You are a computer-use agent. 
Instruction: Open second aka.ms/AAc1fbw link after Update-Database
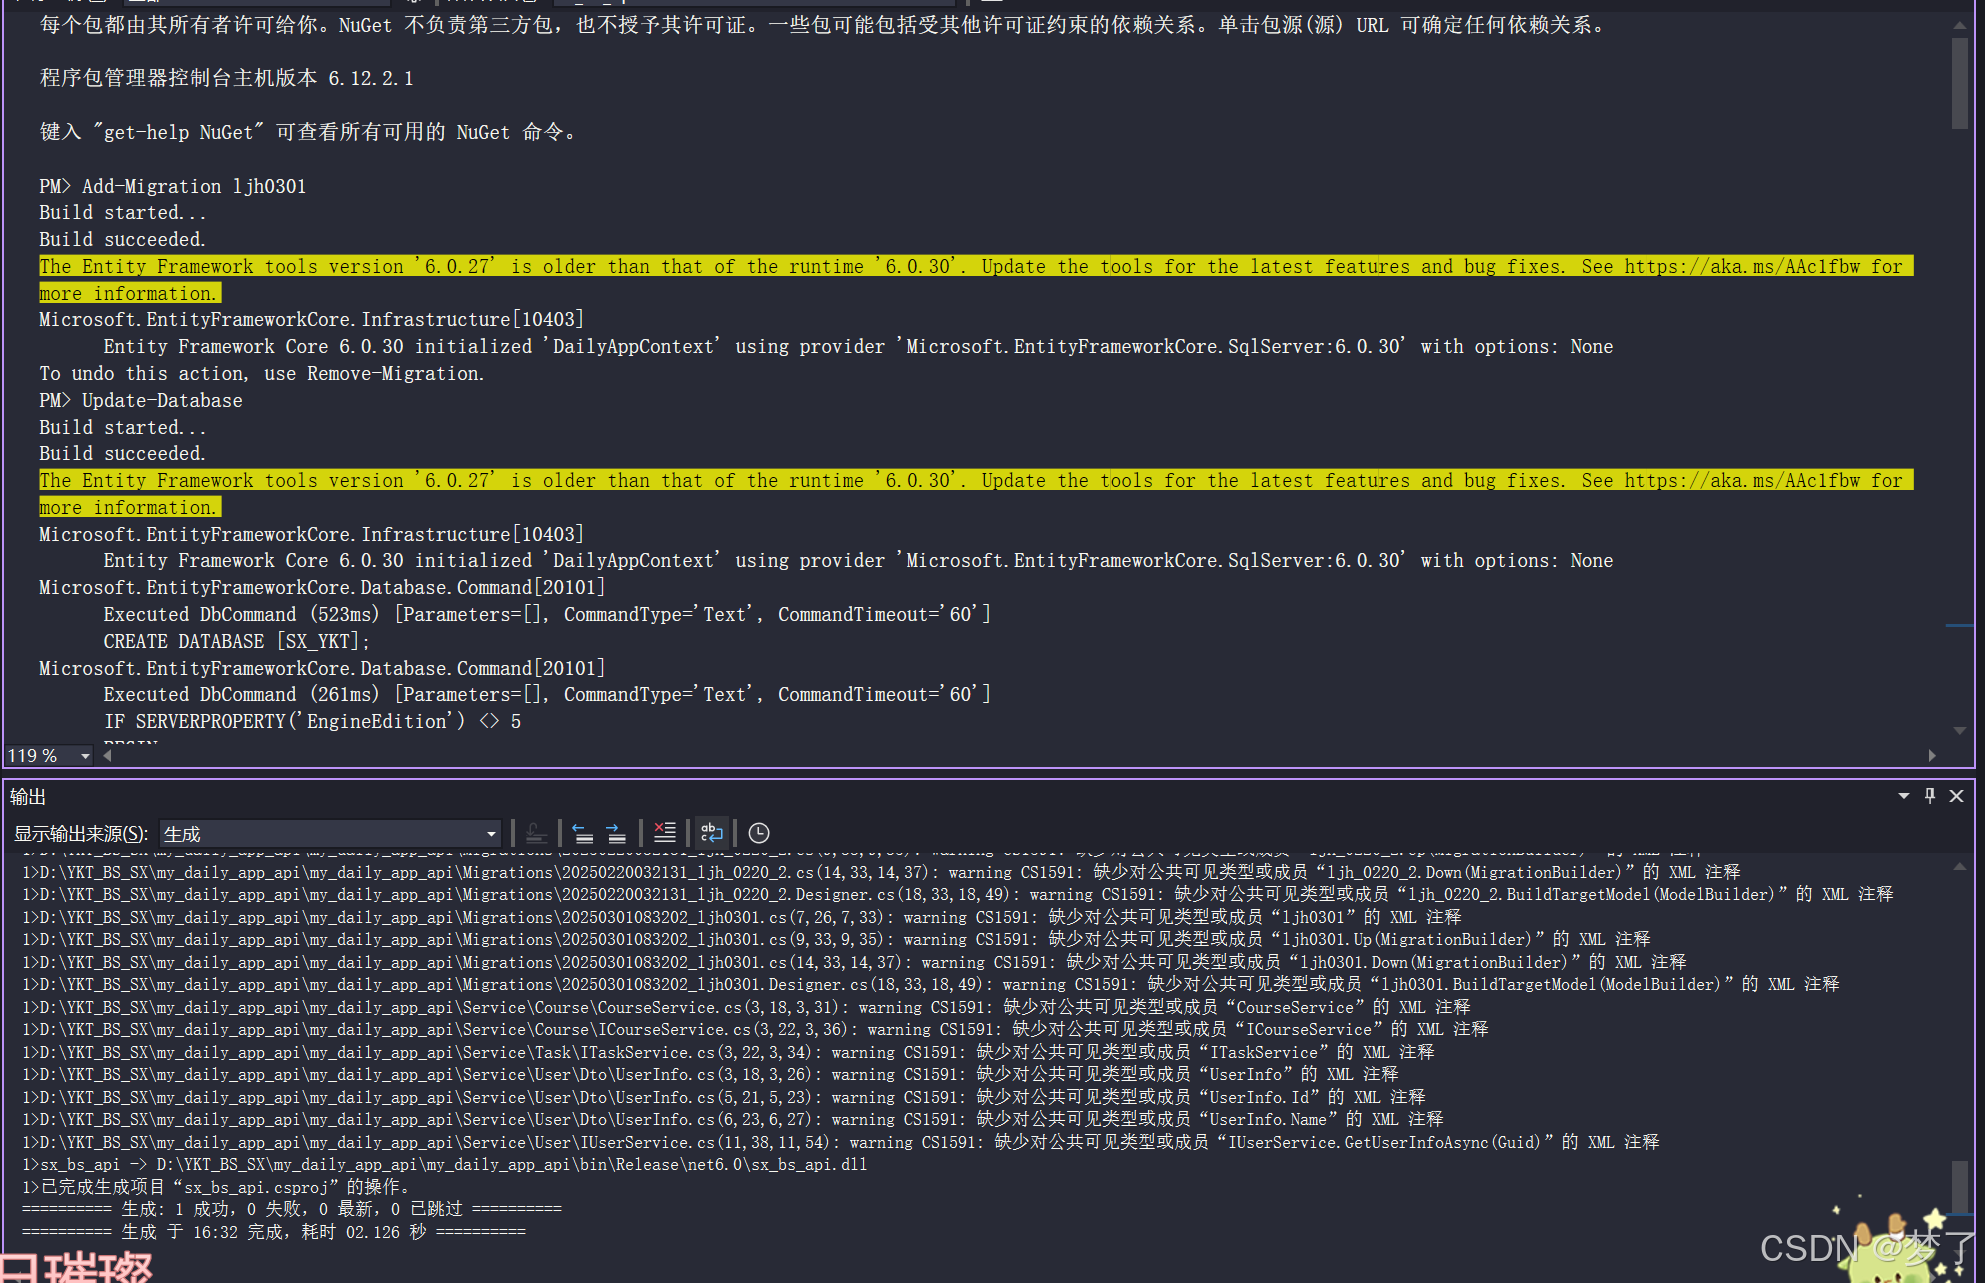[1742, 481]
